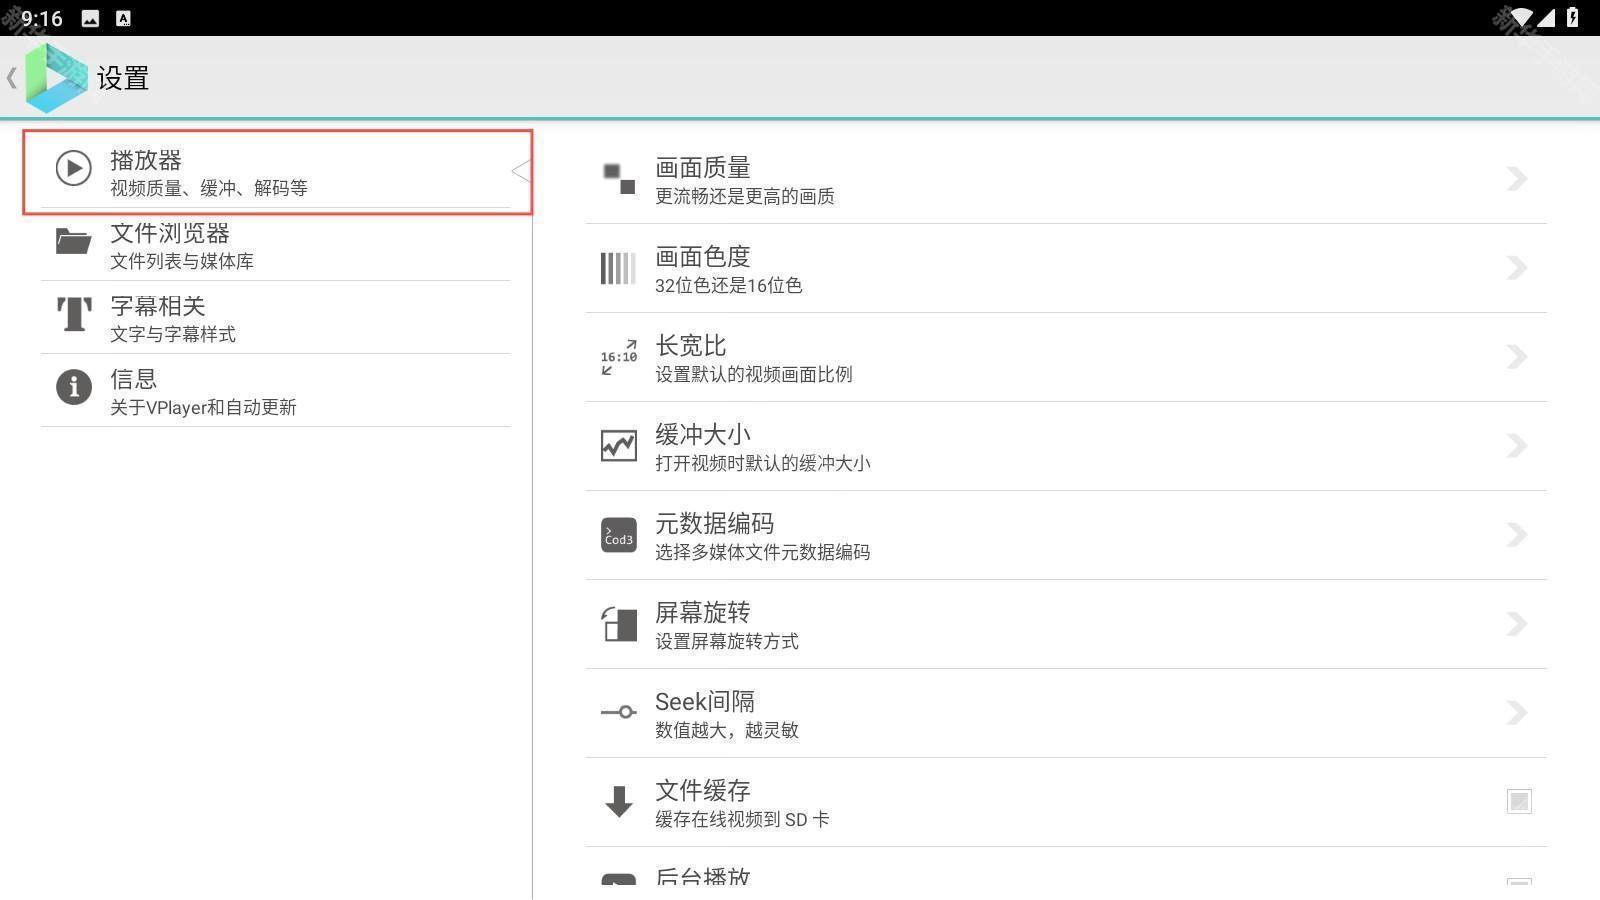Click the 16:10 长宽比 aspect ratio icon
The width and height of the screenshot is (1600, 900).
pyautogui.click(x=618, y=356)
